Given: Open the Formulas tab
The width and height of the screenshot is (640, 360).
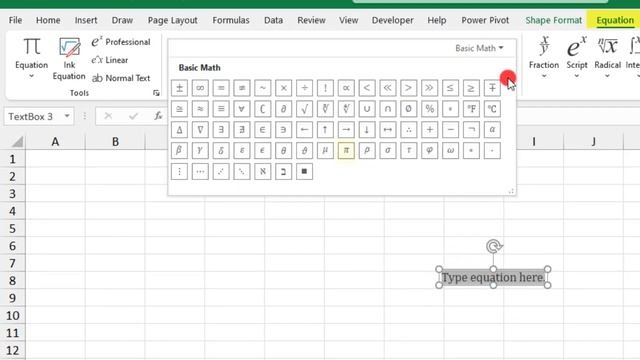Looking at the screenshot, I should (x=231, y=20).
